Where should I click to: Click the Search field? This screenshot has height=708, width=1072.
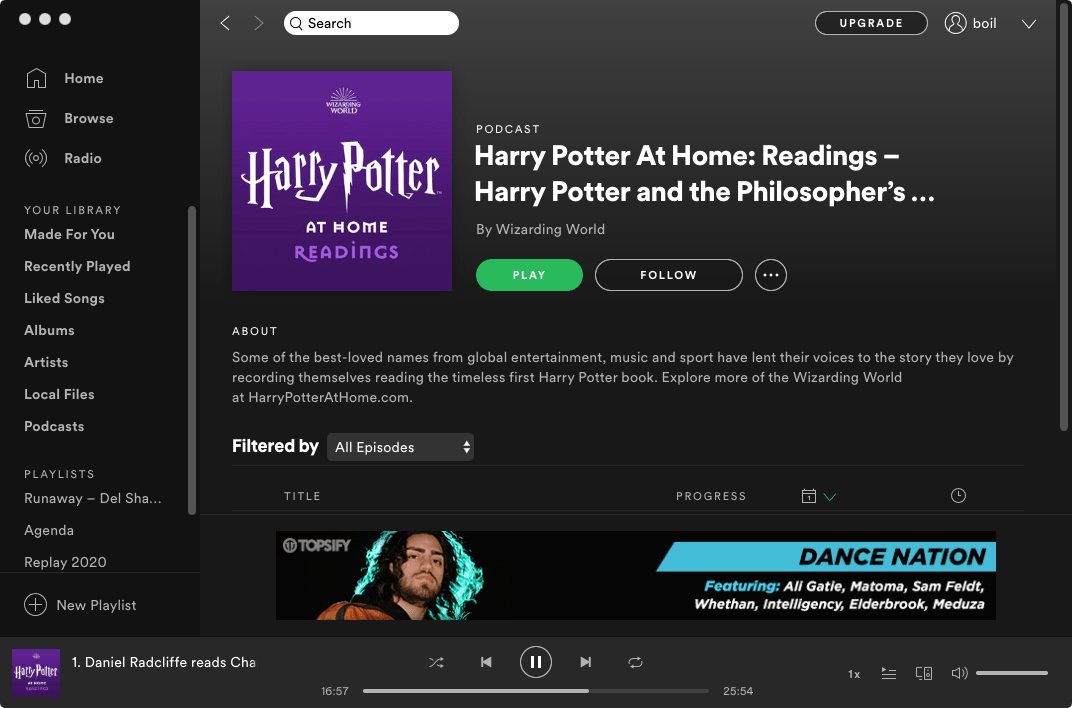pyautogui.click(x=371, y=23)
